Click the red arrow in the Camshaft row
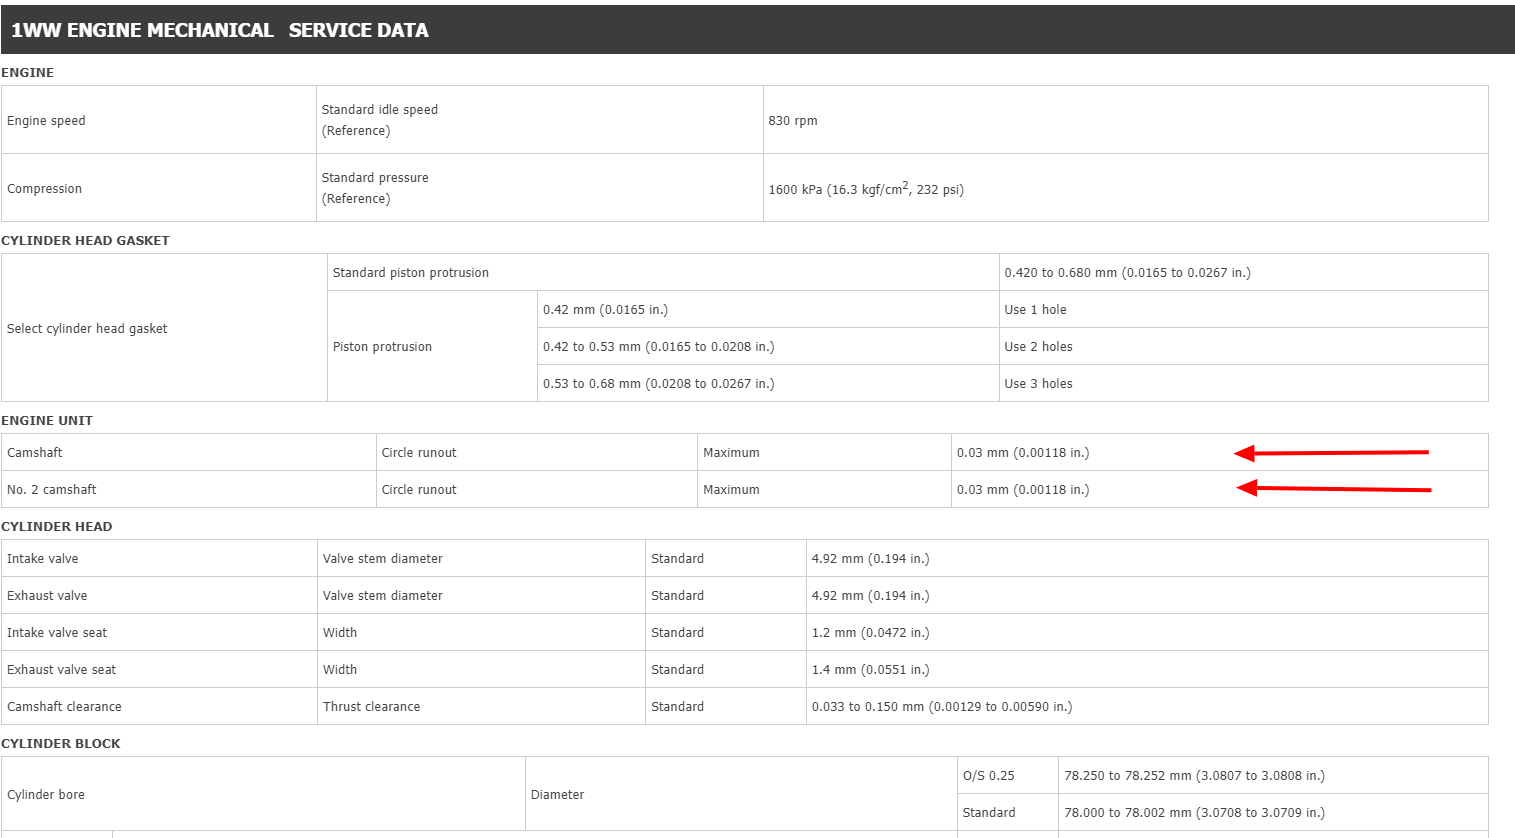This screenshot has height=838, width=1515. click(x=1330, y=453)
